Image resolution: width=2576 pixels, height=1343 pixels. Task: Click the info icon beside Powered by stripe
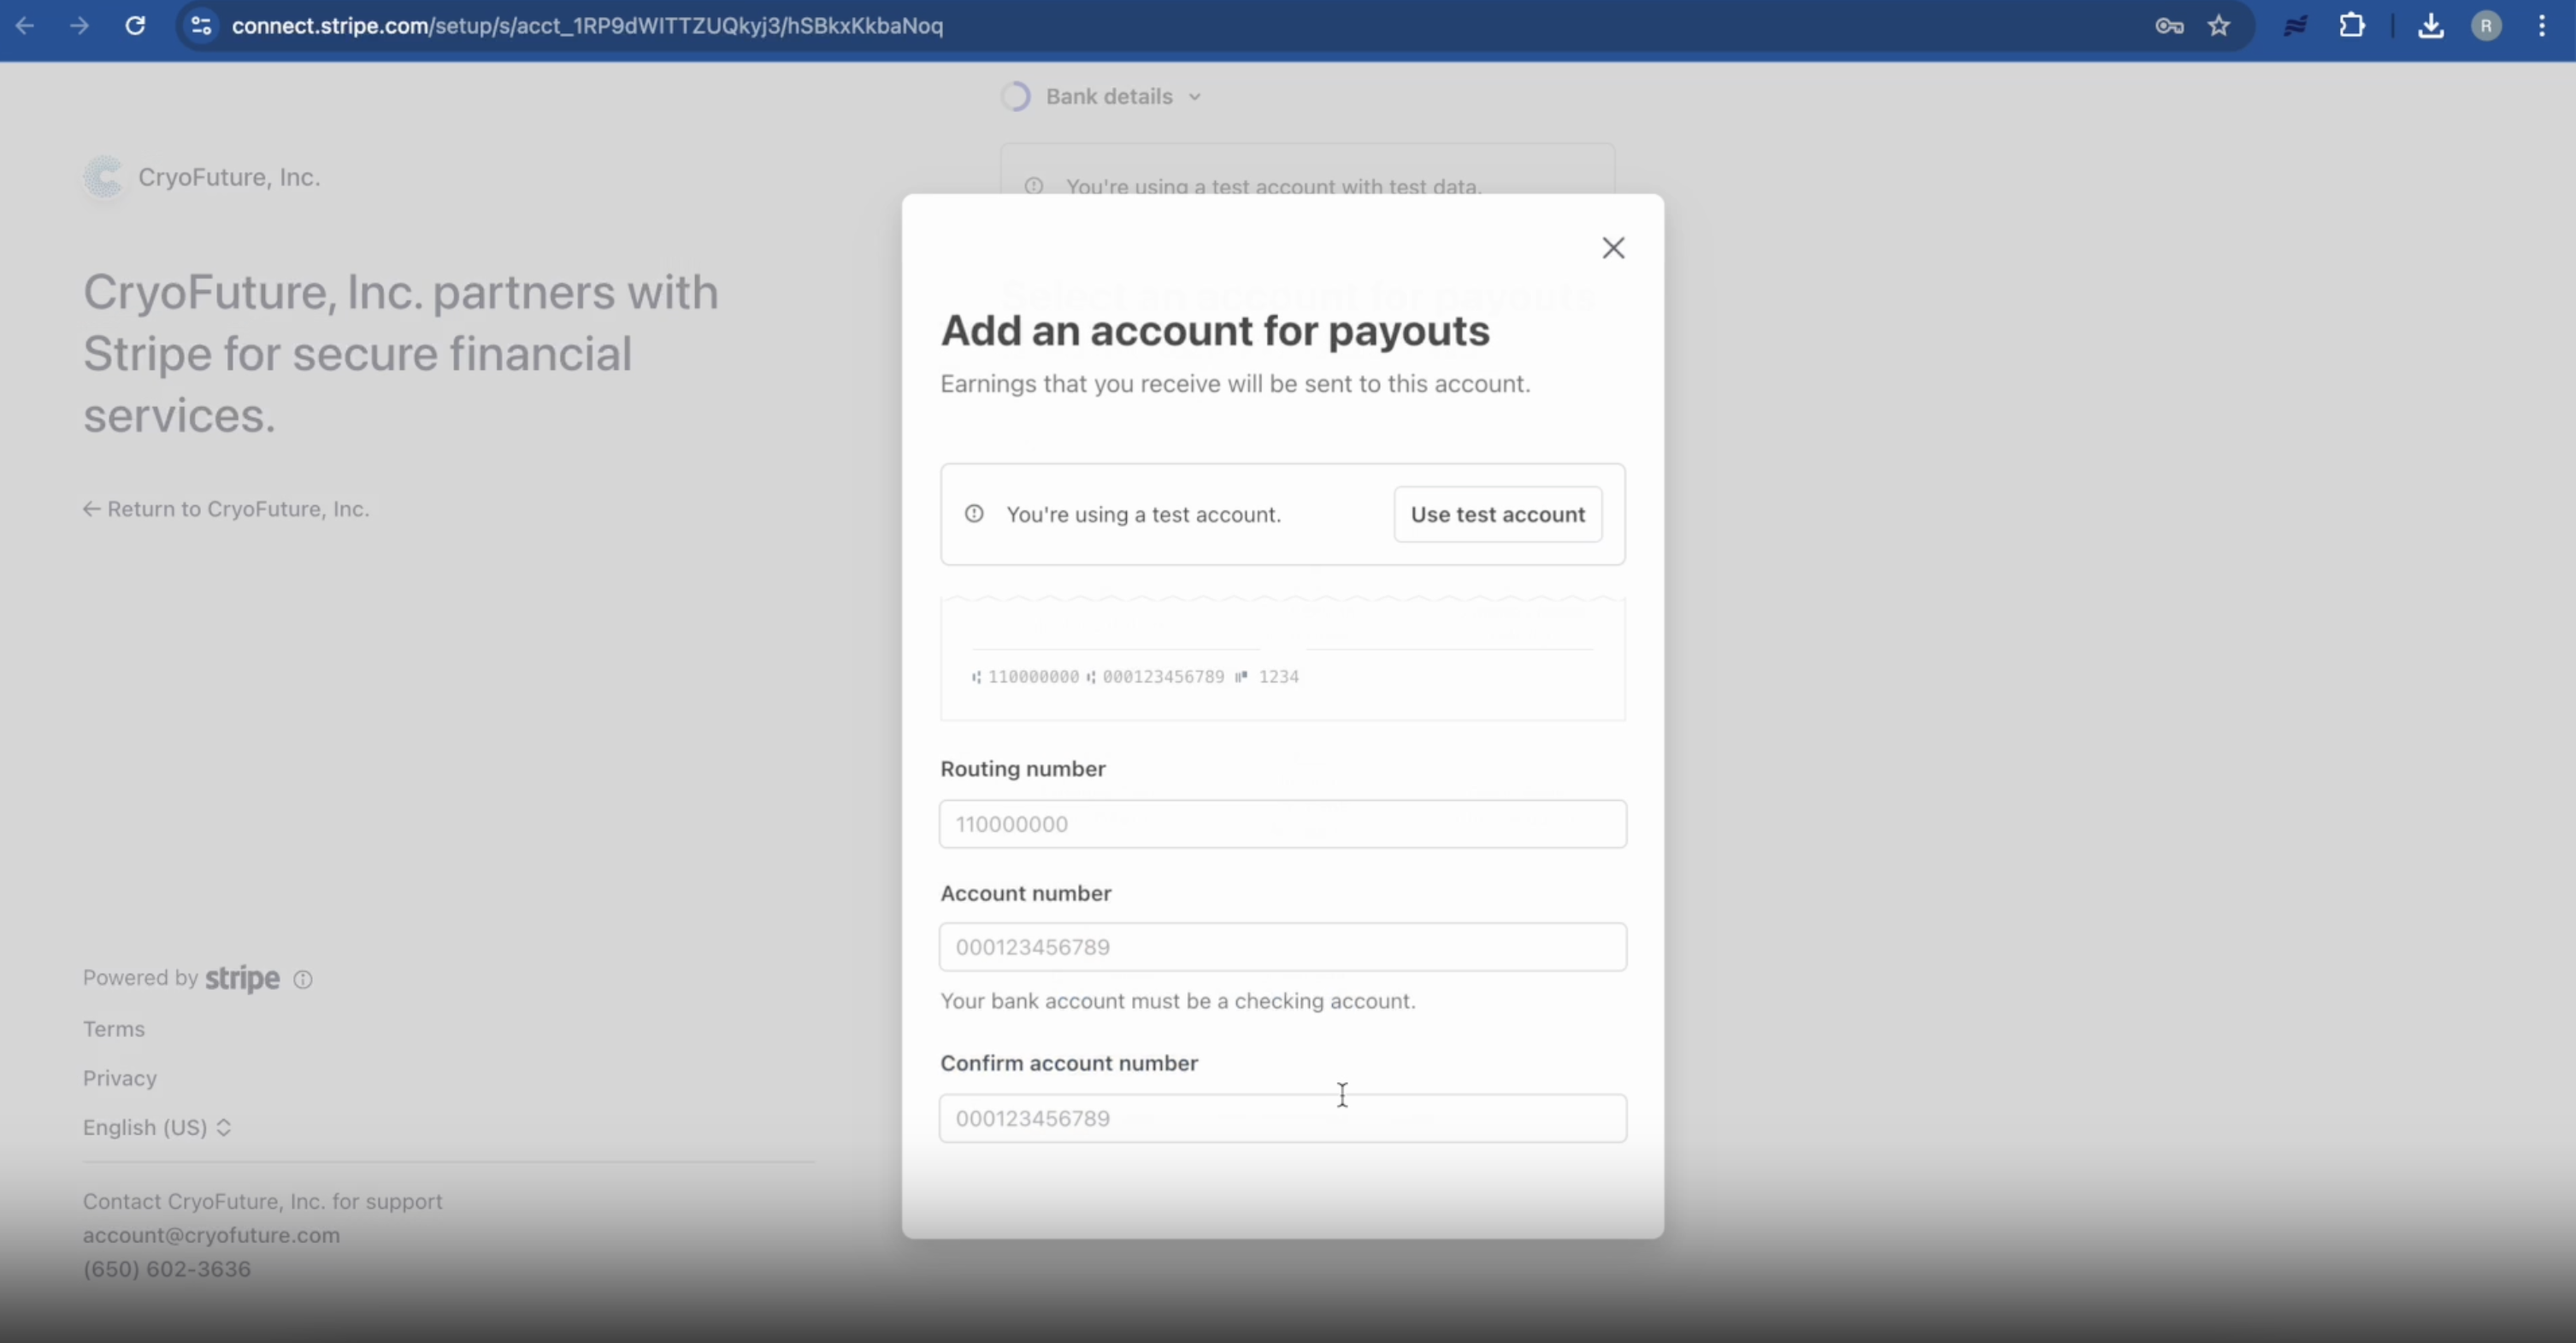click(x=303, y=979)
